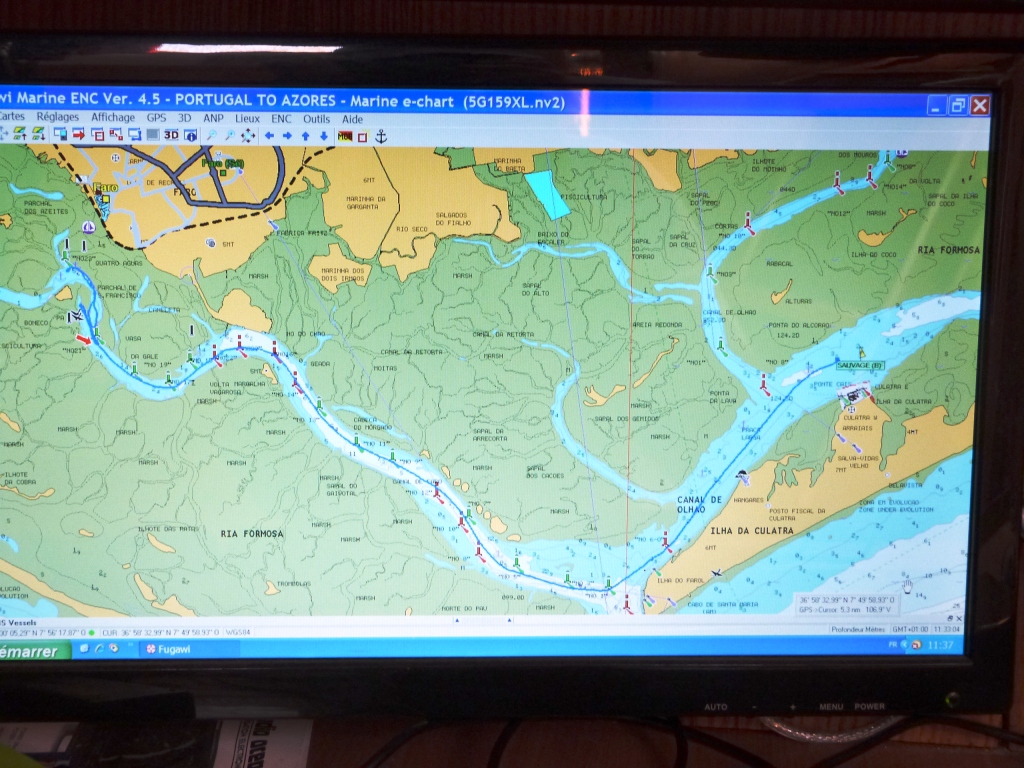The height and width of the screenshot is (768, 1024).
Task: Click the chart layer up-arrow toolbar icon
Action: 20,134
